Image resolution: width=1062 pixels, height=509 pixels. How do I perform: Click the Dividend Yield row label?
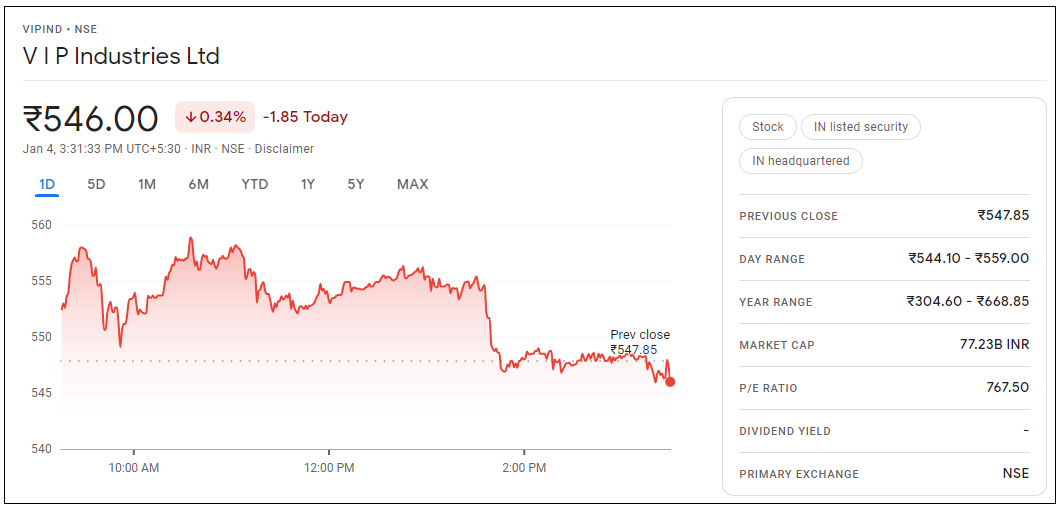click(785, 431)
